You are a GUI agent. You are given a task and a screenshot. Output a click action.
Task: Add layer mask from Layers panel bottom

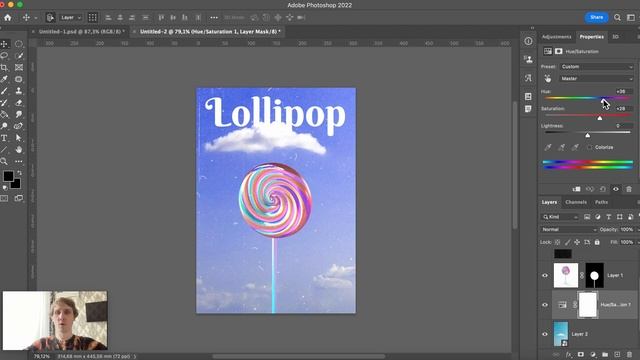pyautogui.click(x=580, y=355)
